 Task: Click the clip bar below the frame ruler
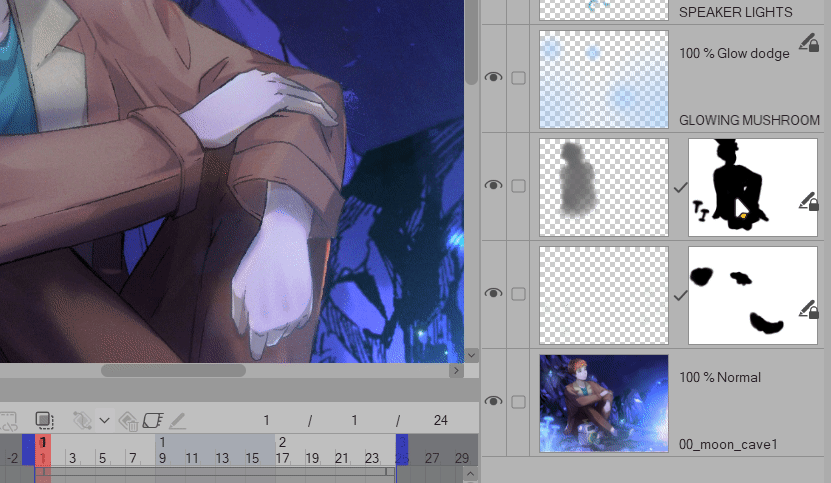point(215,471)
